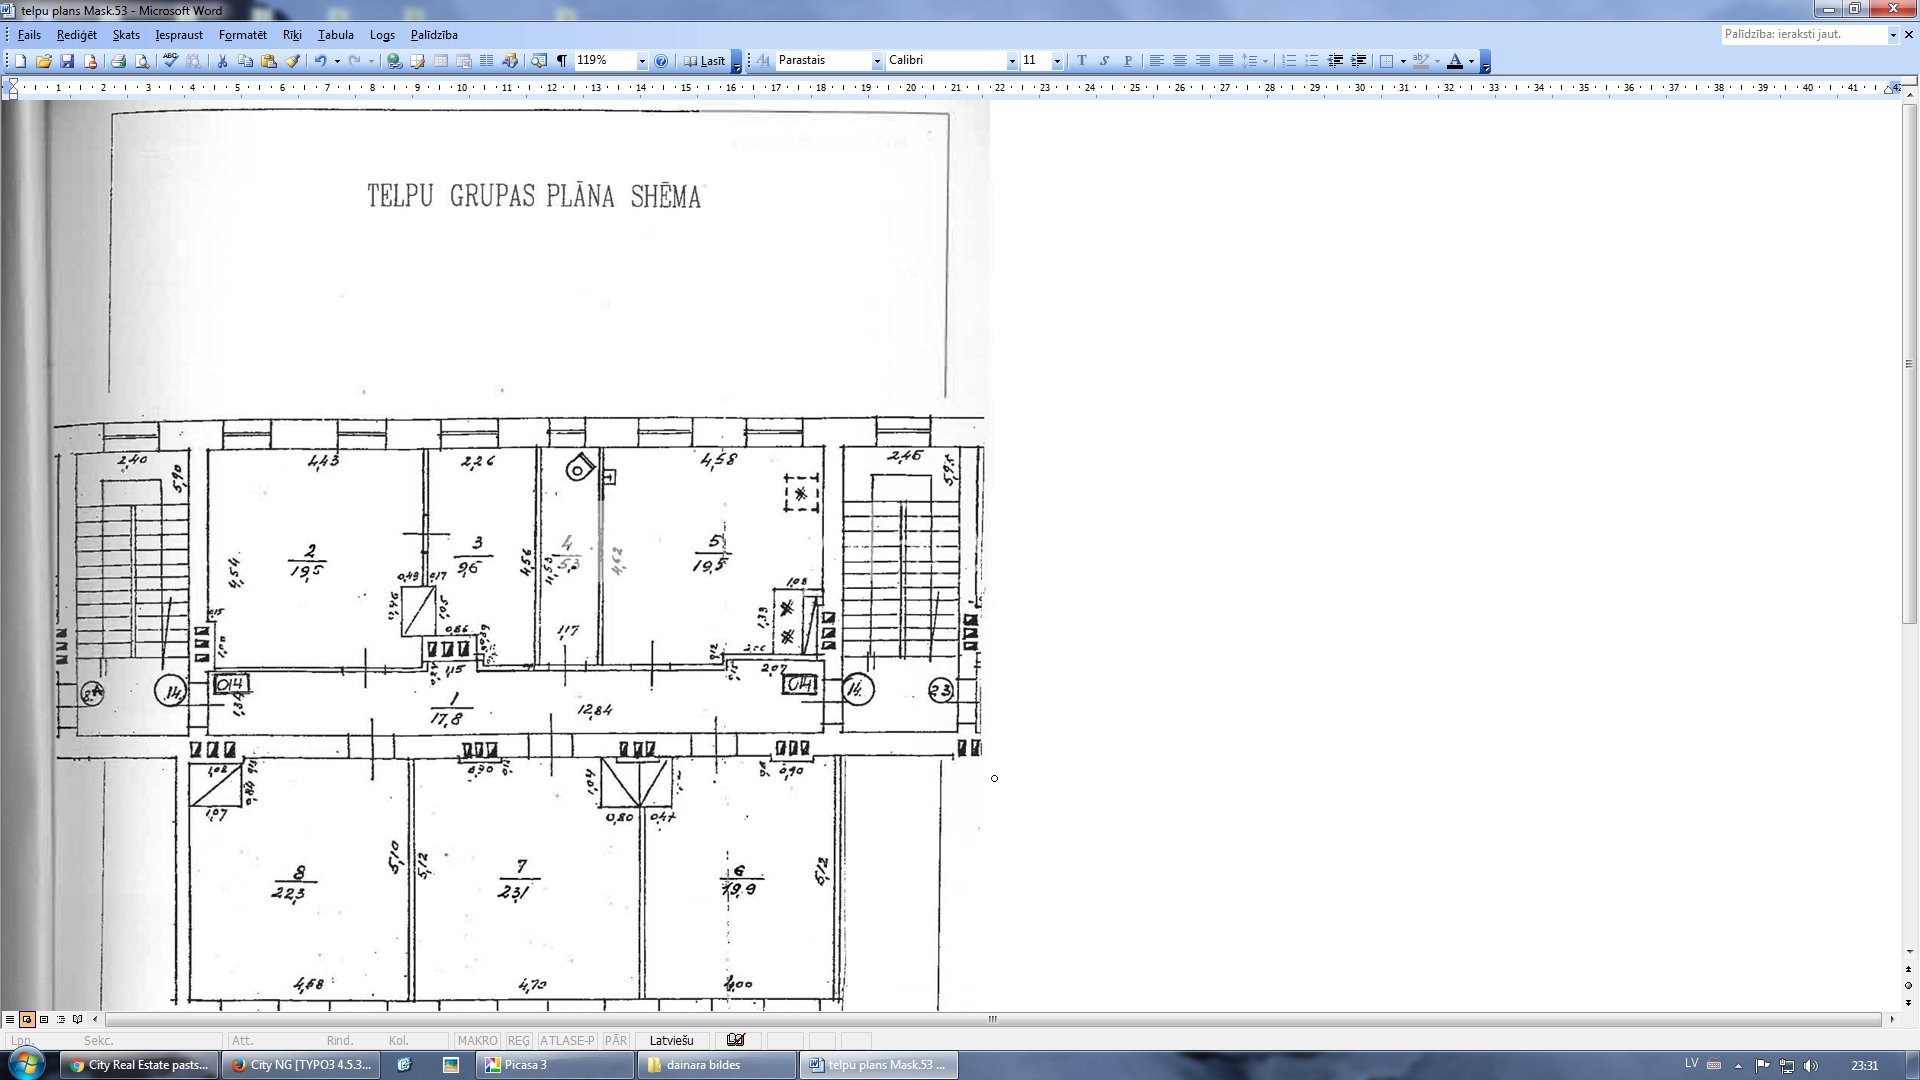The width and height of the screenshot is (1920, 1080).
Task: Open the Formatēt menu
Action: pos(242,35)
